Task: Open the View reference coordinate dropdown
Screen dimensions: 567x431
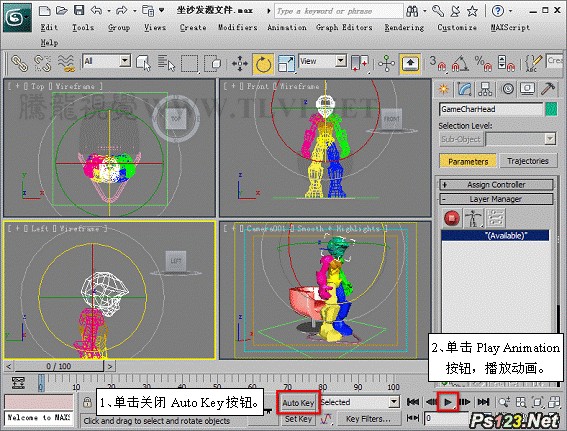Action: click(341, 61)
